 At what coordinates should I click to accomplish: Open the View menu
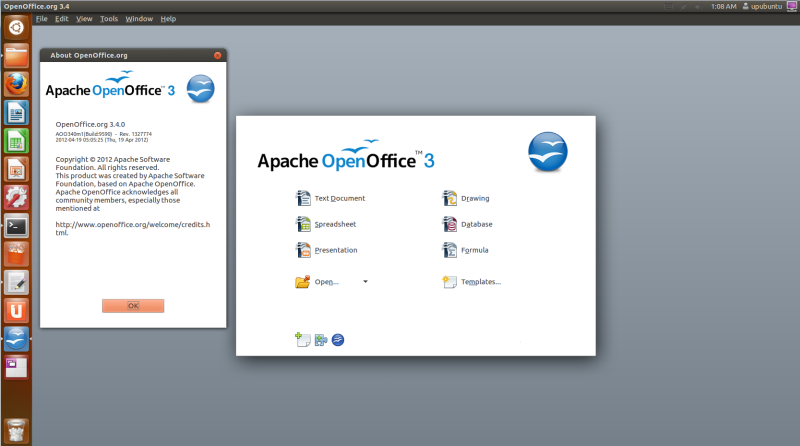(x=84, y=19)
